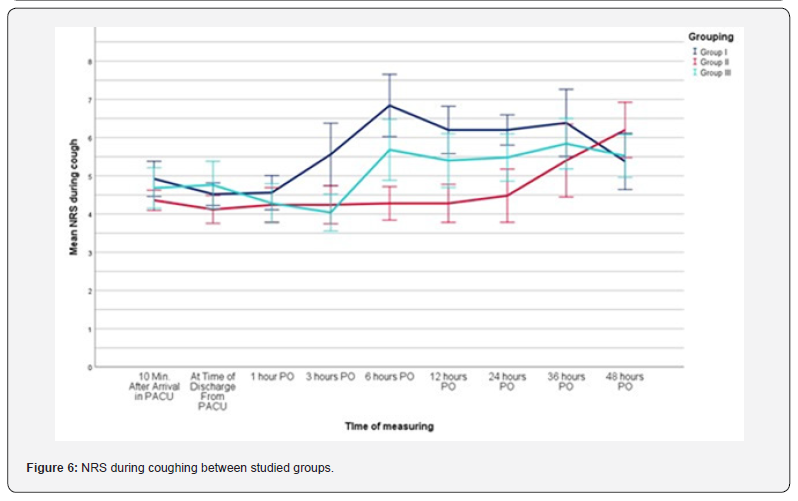Click the '1 hour PO' axis label
Viewport: 798px width, 501px height.
pos(271,377)
